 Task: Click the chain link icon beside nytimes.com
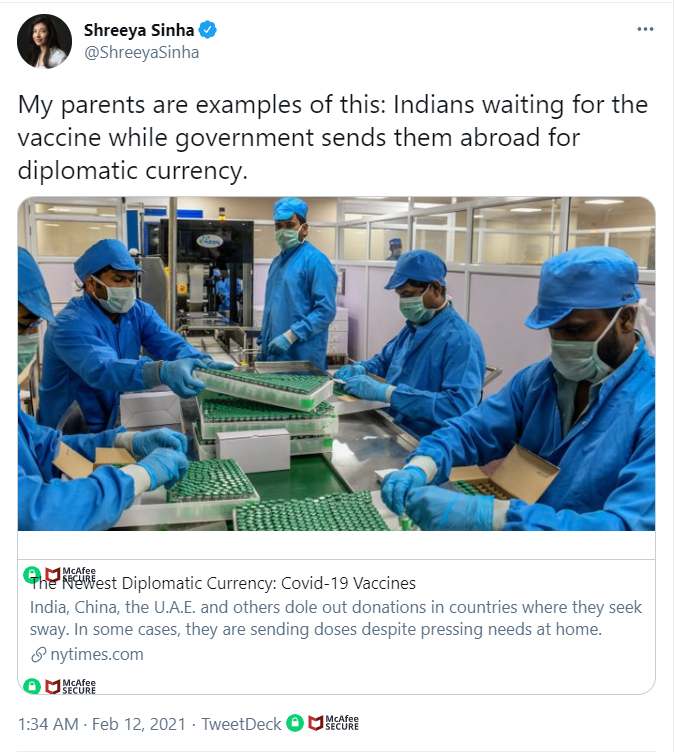(x=38, y=655)
